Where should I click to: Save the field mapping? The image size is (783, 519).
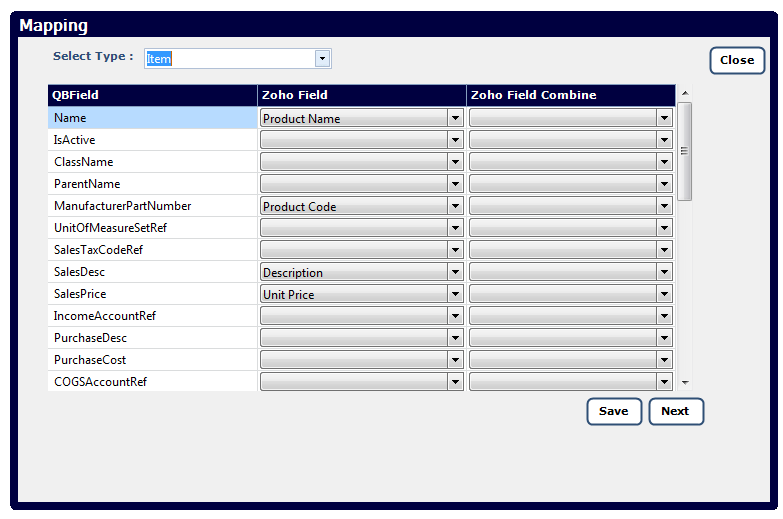coord(614,412)
